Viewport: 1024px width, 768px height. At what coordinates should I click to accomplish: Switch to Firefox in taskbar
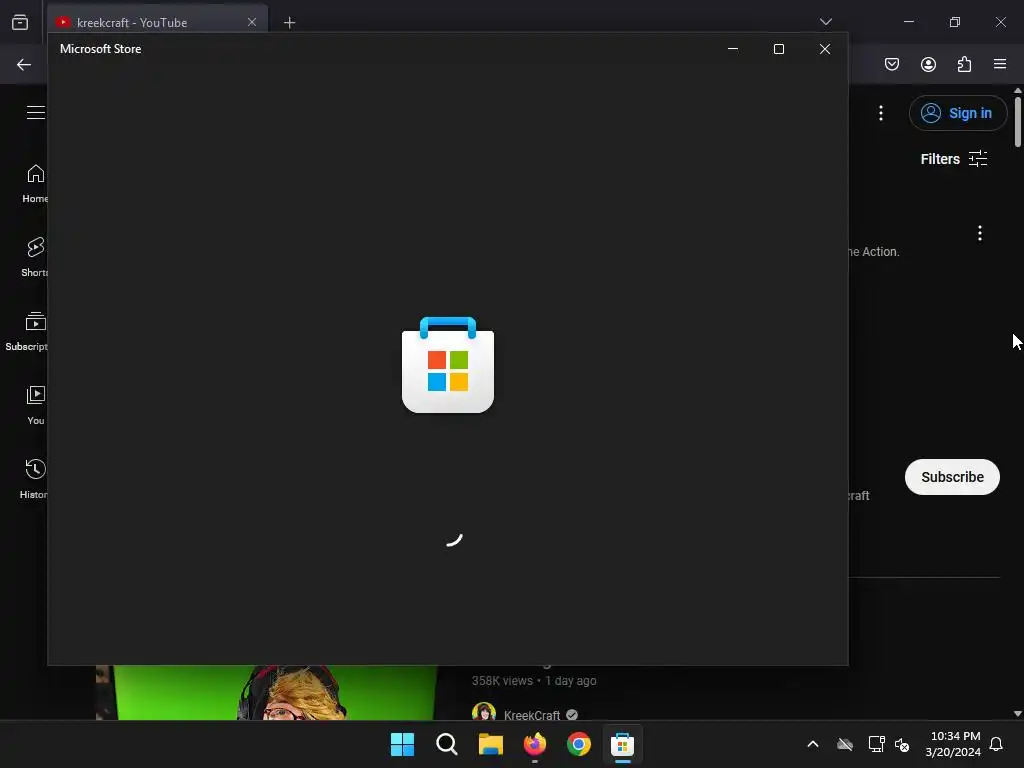pyautogui.click(x=535, y=744)
